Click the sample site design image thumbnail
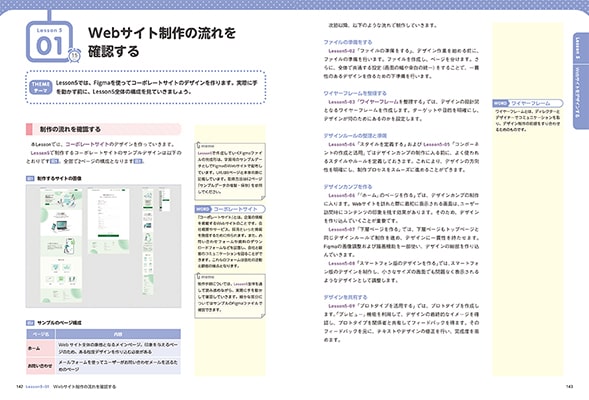The image size is (589, 400). tap(103, 246)
